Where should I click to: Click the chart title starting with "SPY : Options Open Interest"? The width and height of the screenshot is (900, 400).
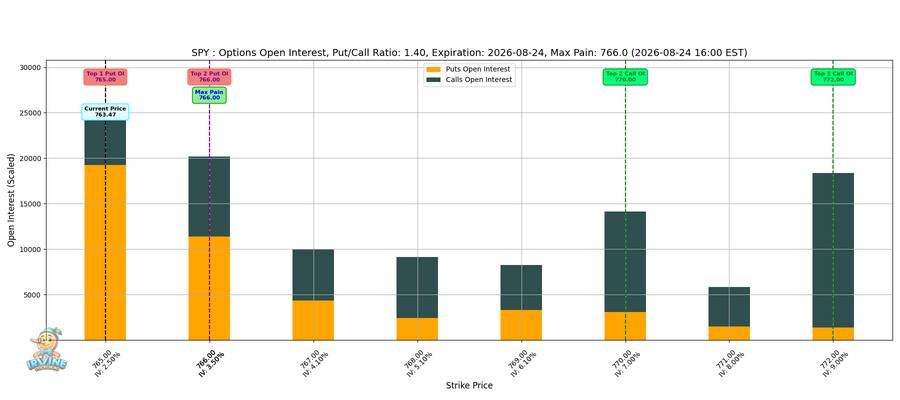[x=469, y=53]
